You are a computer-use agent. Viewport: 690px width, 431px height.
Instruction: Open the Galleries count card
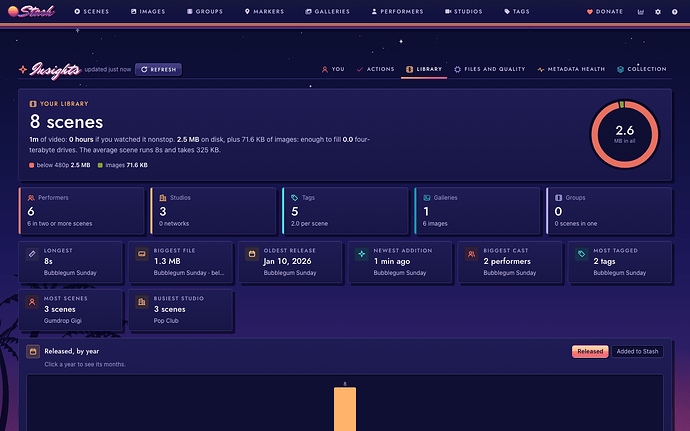coord(477,210)
